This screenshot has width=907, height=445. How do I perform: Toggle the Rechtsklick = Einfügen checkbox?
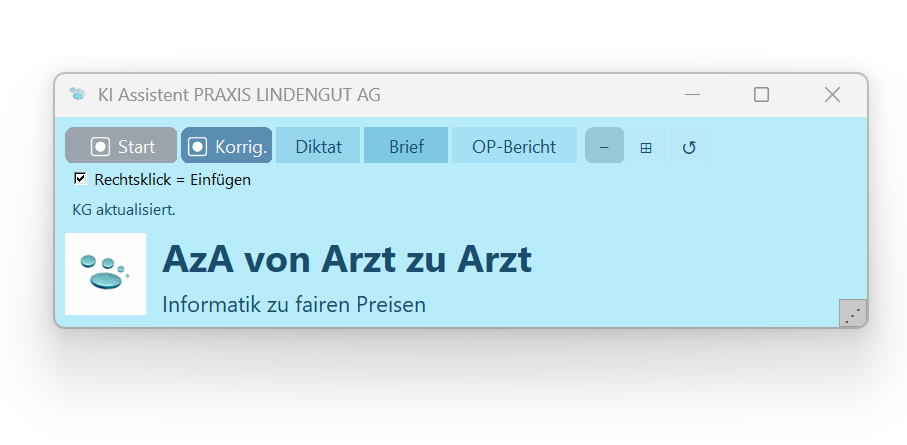point(80,179)
